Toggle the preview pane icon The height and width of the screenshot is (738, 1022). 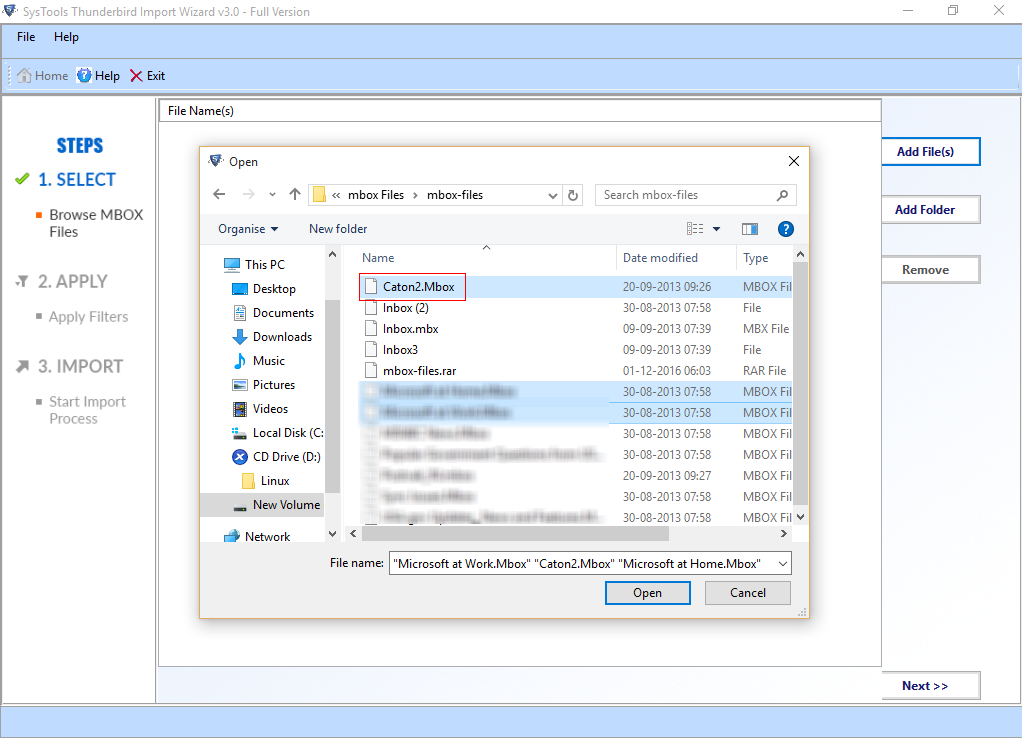click(x=750, y=229)
